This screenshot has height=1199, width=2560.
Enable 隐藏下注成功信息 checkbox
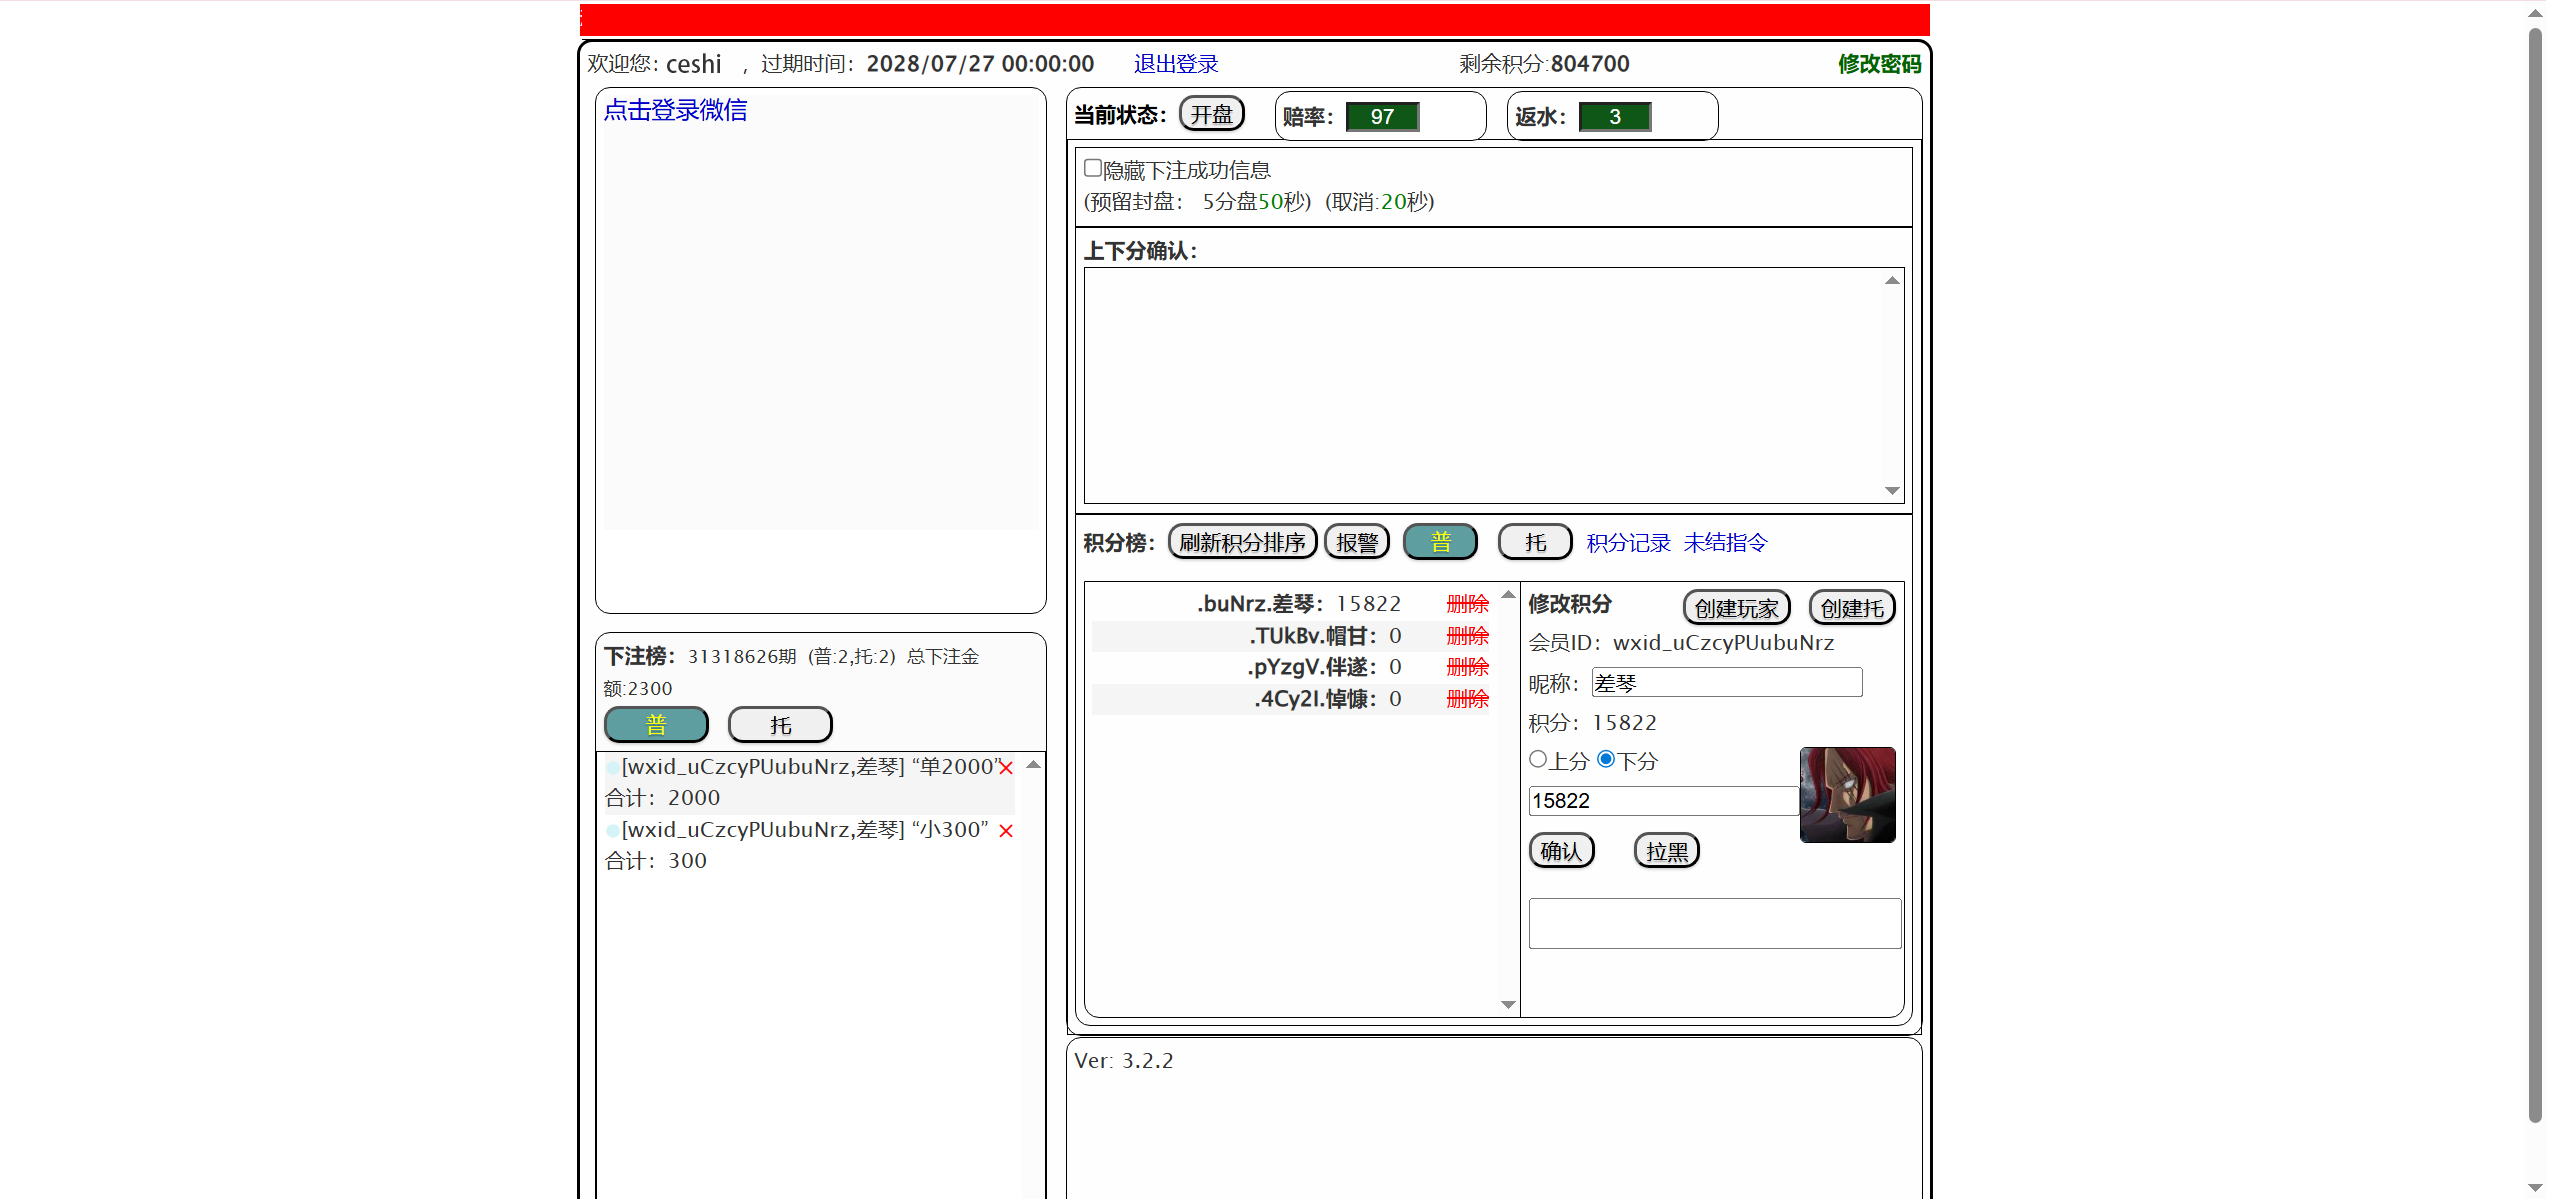(1093, 168)
